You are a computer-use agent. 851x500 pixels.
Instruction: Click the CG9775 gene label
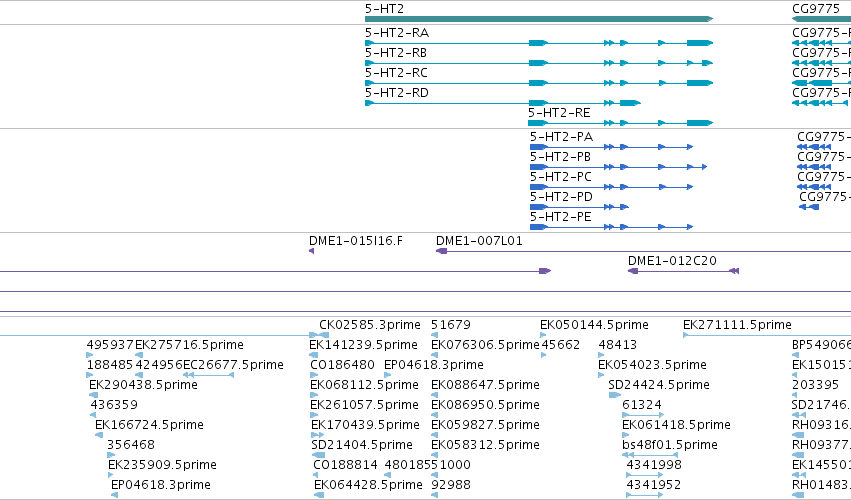tap(816, 9)
